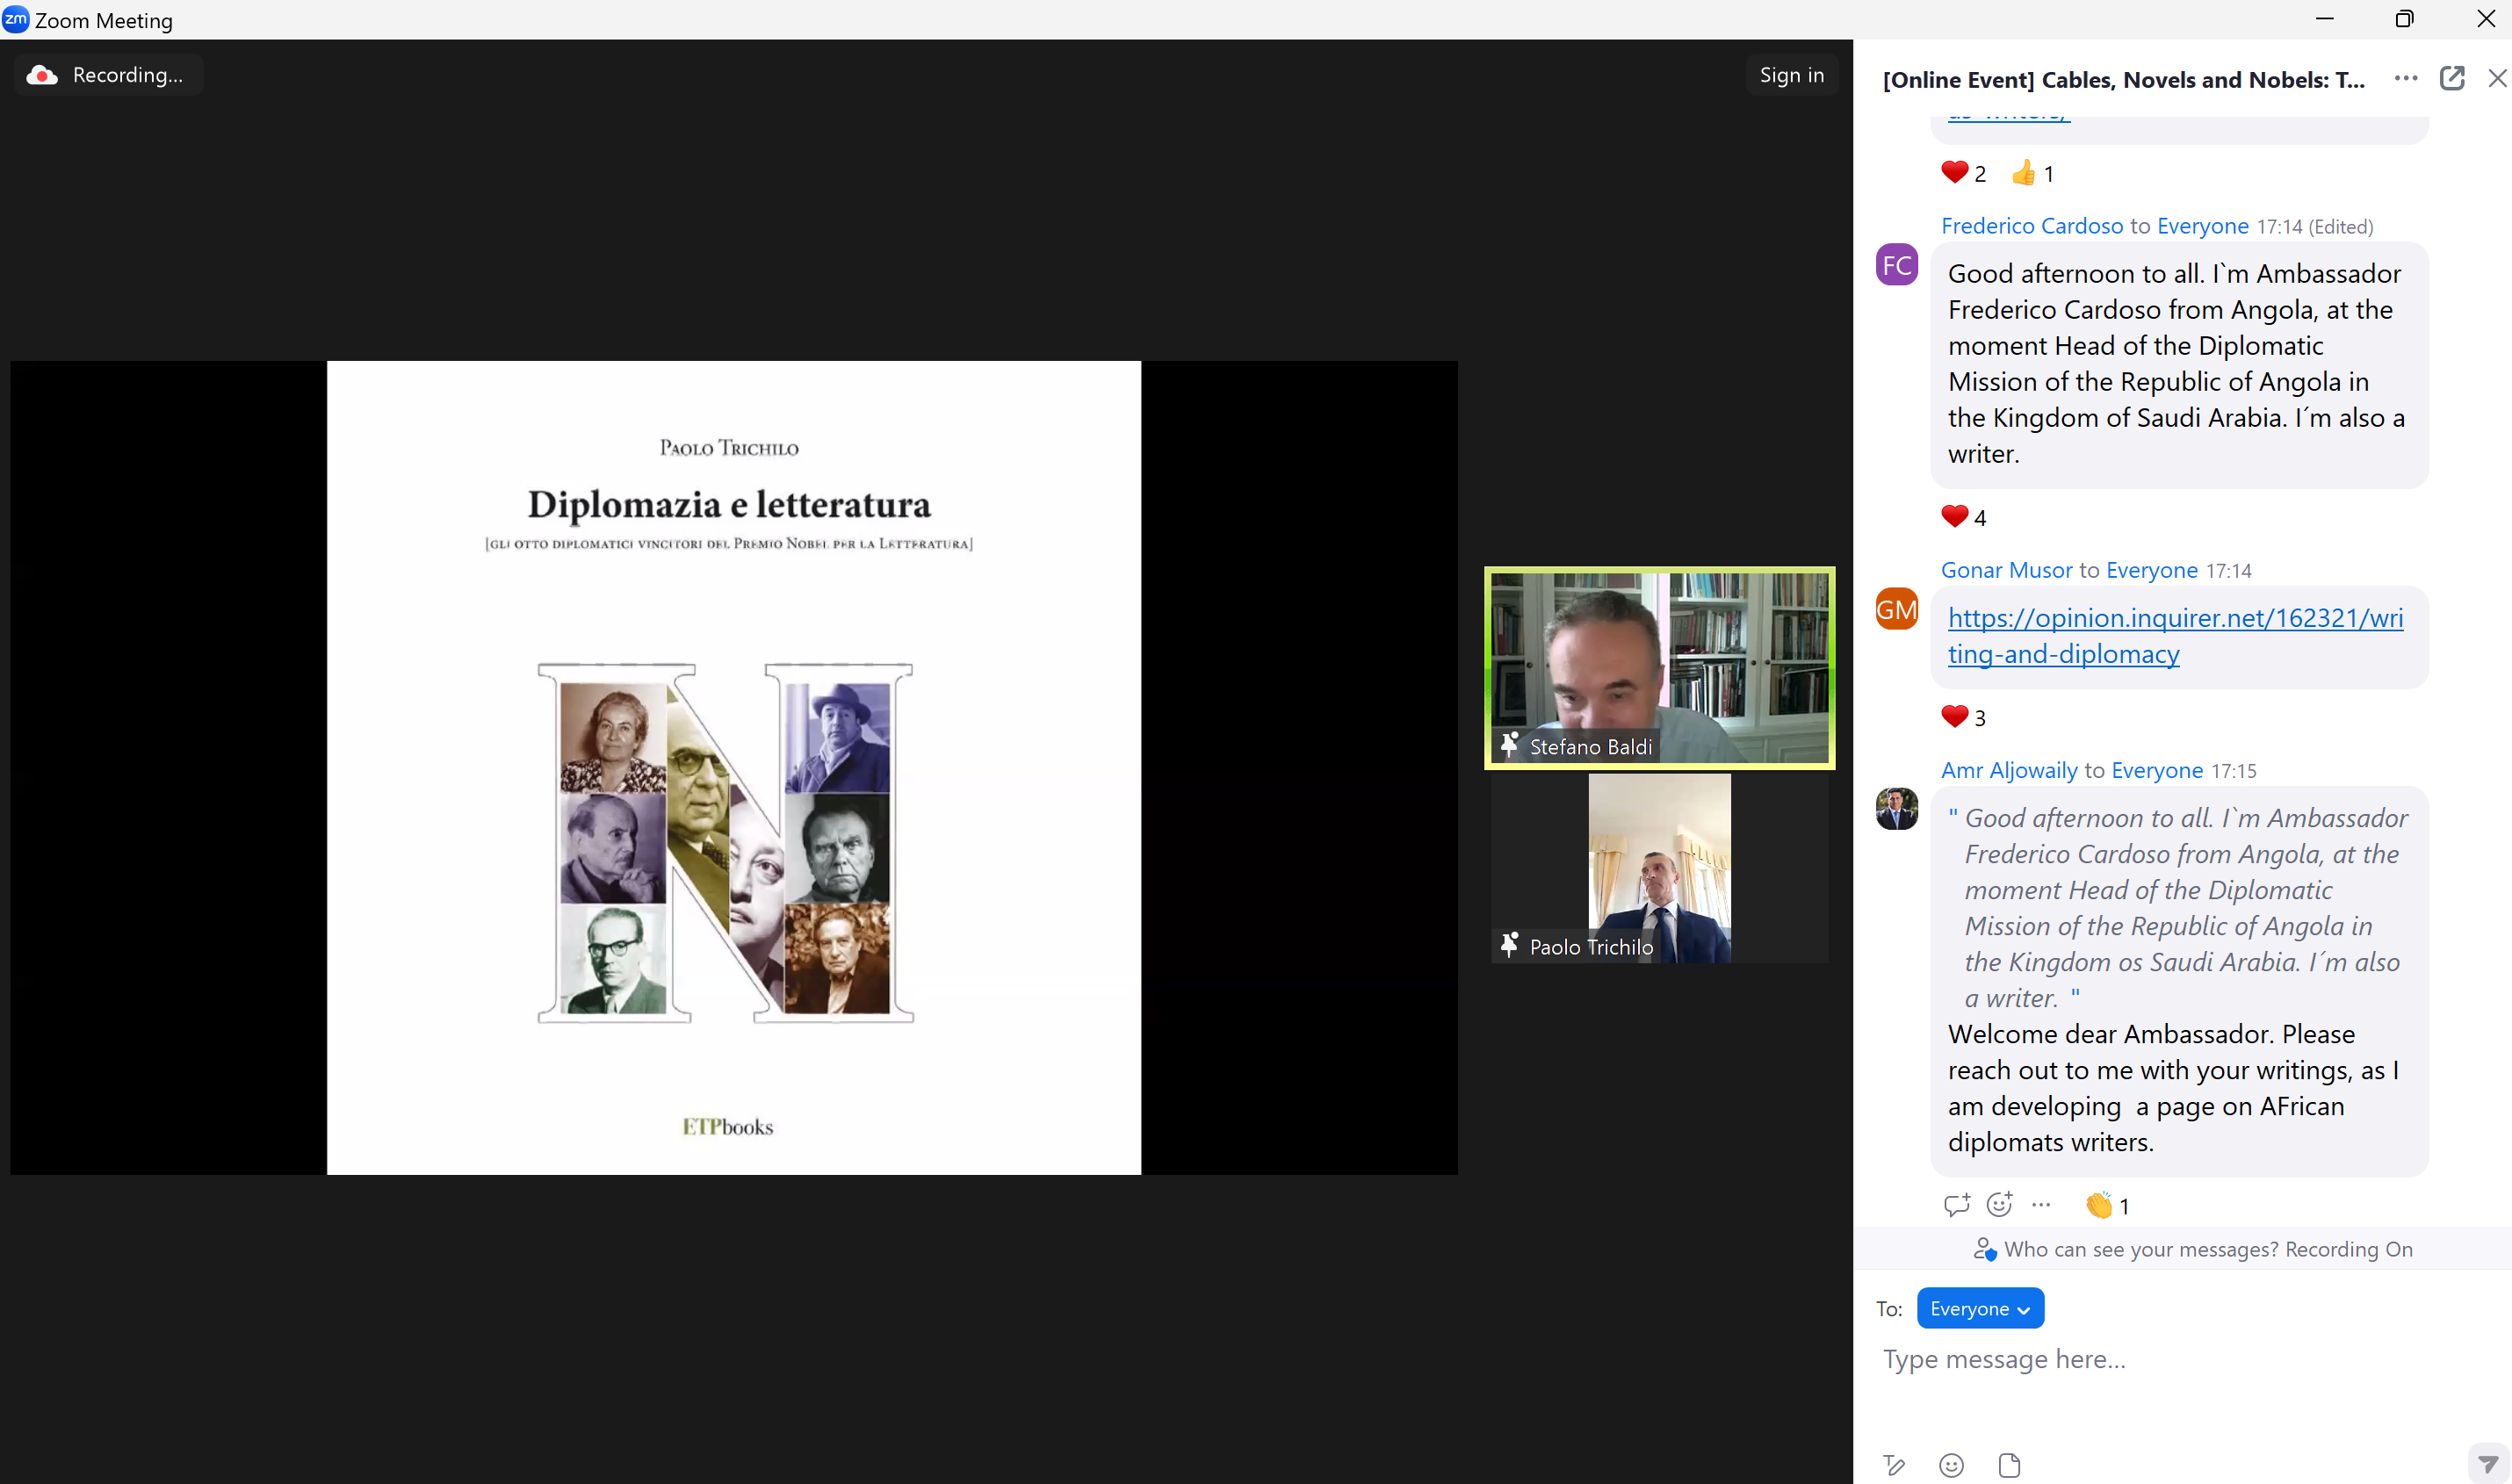This screenshot has width=2512, height=1484.
Task: Open chat panel more options menu
Action: pyautogui.click(x=2406, y=78)
